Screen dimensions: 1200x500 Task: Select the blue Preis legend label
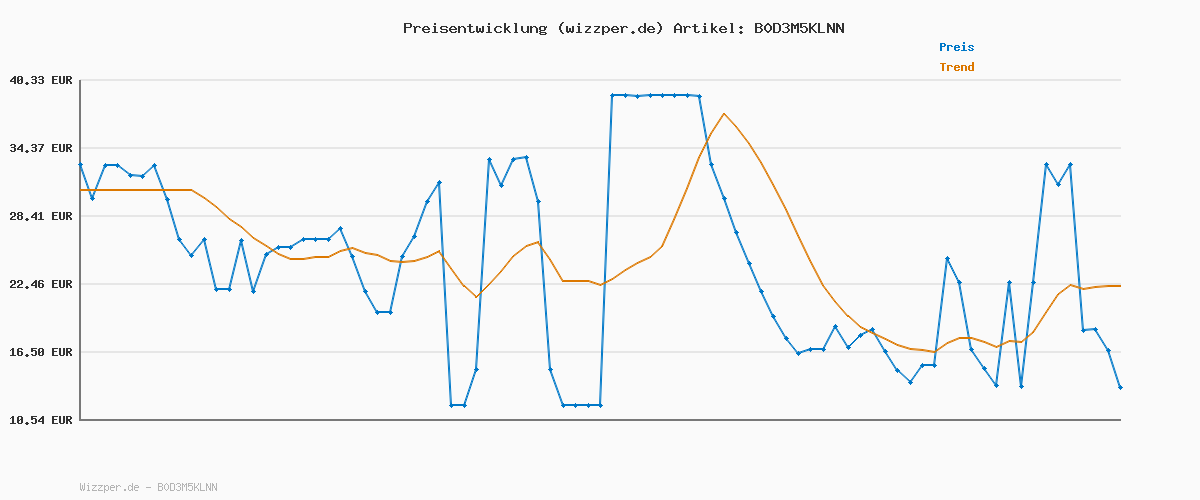(956, 47)
